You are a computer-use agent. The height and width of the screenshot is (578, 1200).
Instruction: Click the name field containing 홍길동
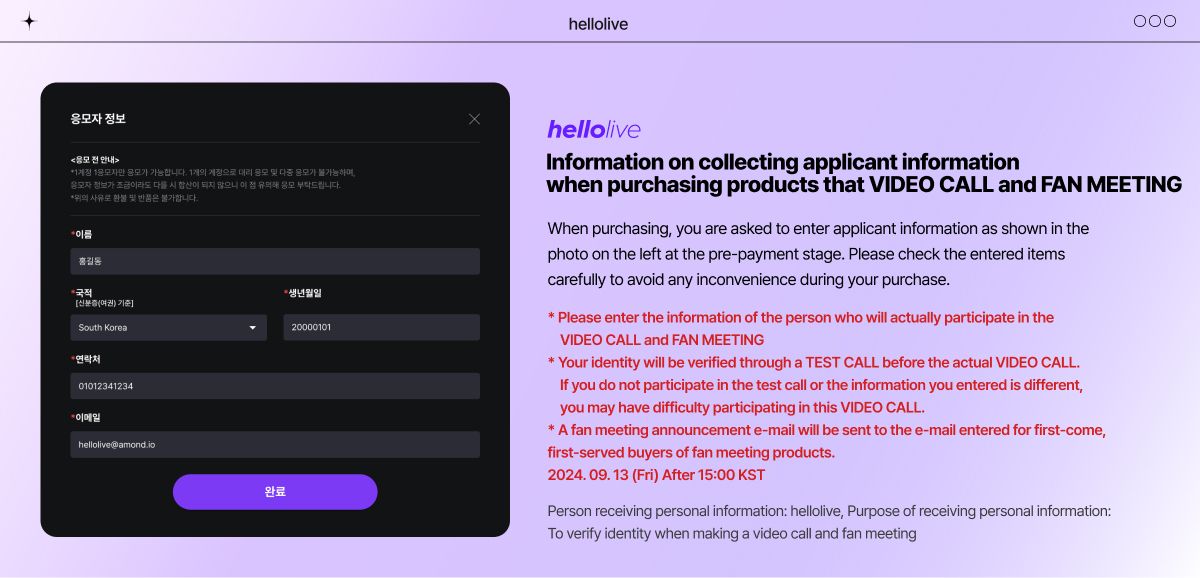pyautogui.click(x=275, y=261)
